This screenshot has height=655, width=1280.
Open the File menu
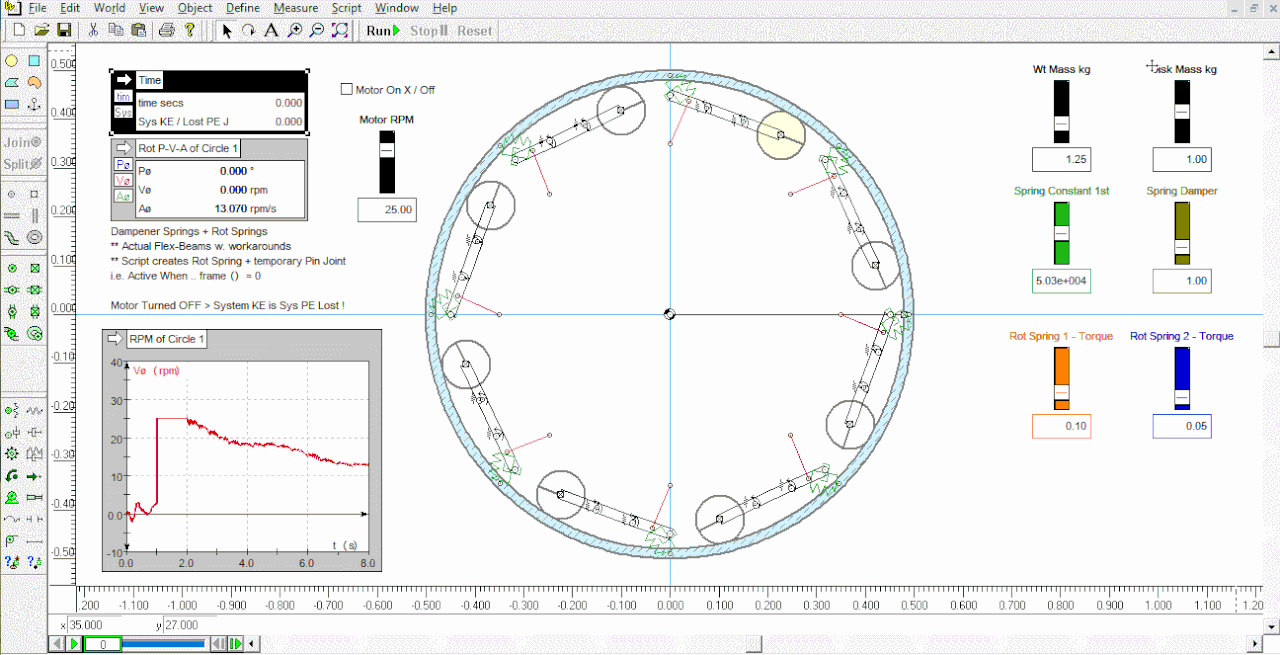coord(37,8)
